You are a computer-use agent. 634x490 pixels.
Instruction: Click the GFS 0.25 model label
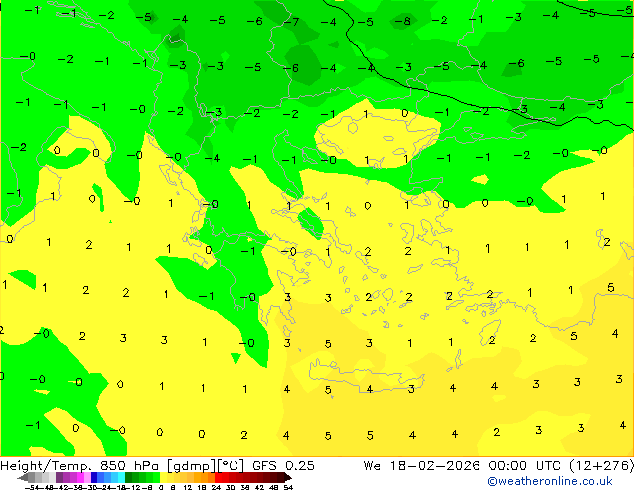click(x=283, y=466)
